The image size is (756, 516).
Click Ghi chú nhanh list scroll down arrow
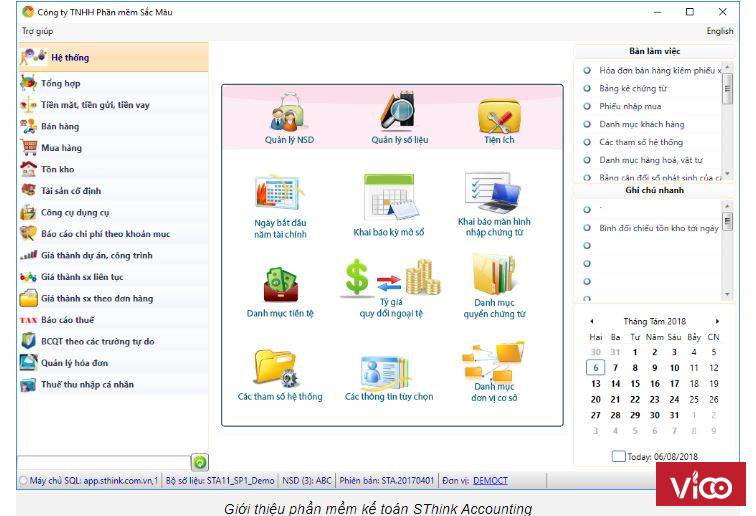728,294
